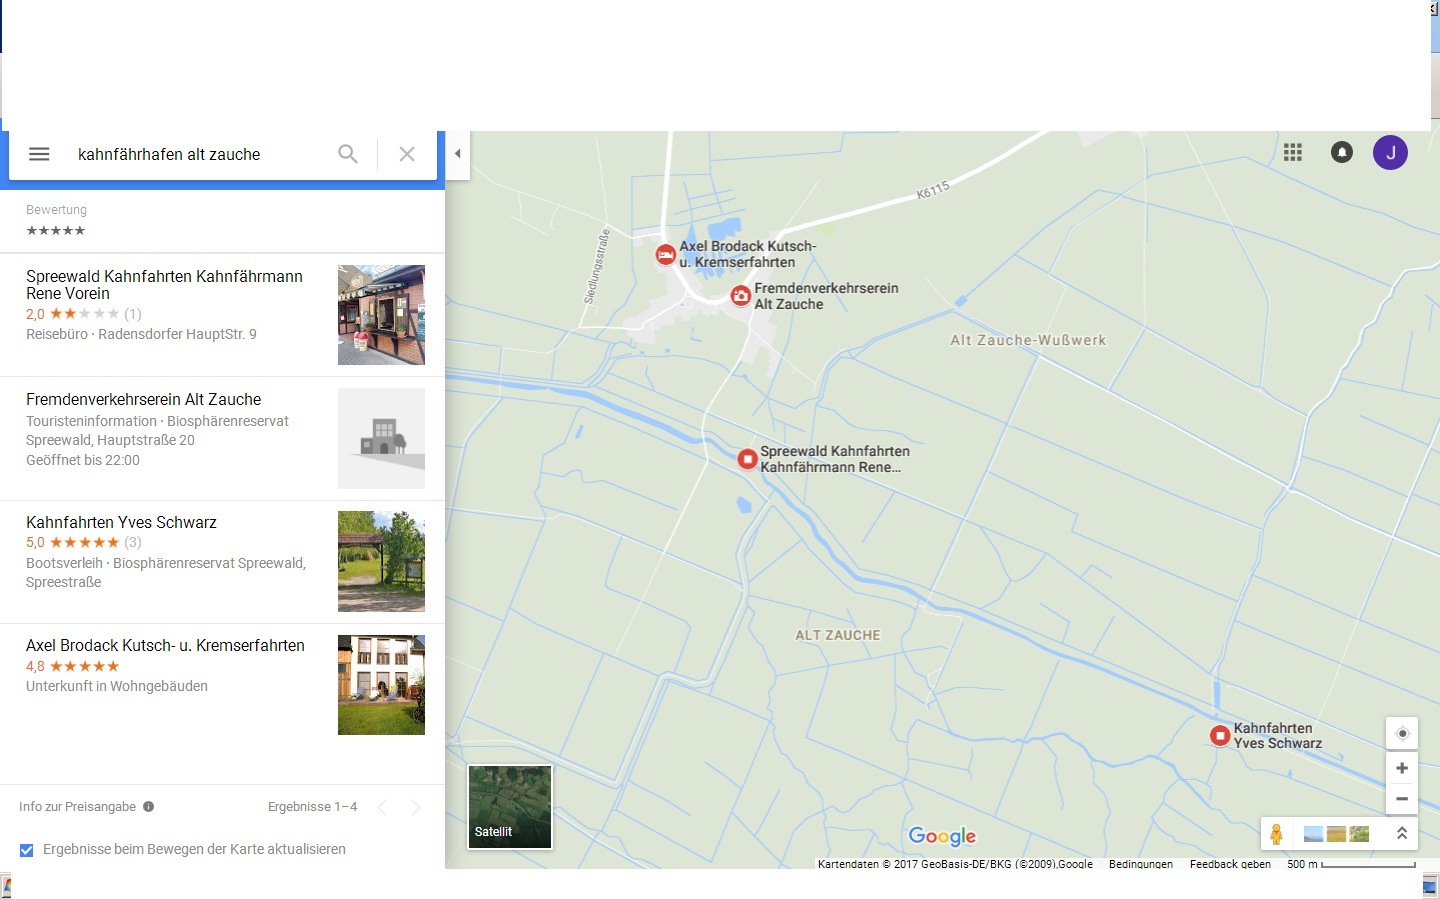Open the notifications bell
The width and height of the screenshot is (1440, 900).
1342,152
